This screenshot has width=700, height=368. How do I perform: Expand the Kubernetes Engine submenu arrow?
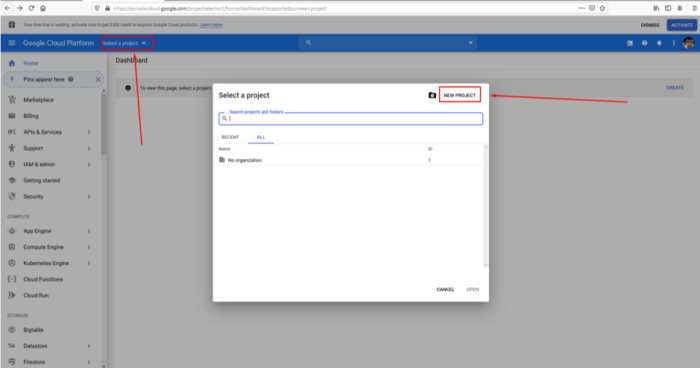(x=89, y=263)
